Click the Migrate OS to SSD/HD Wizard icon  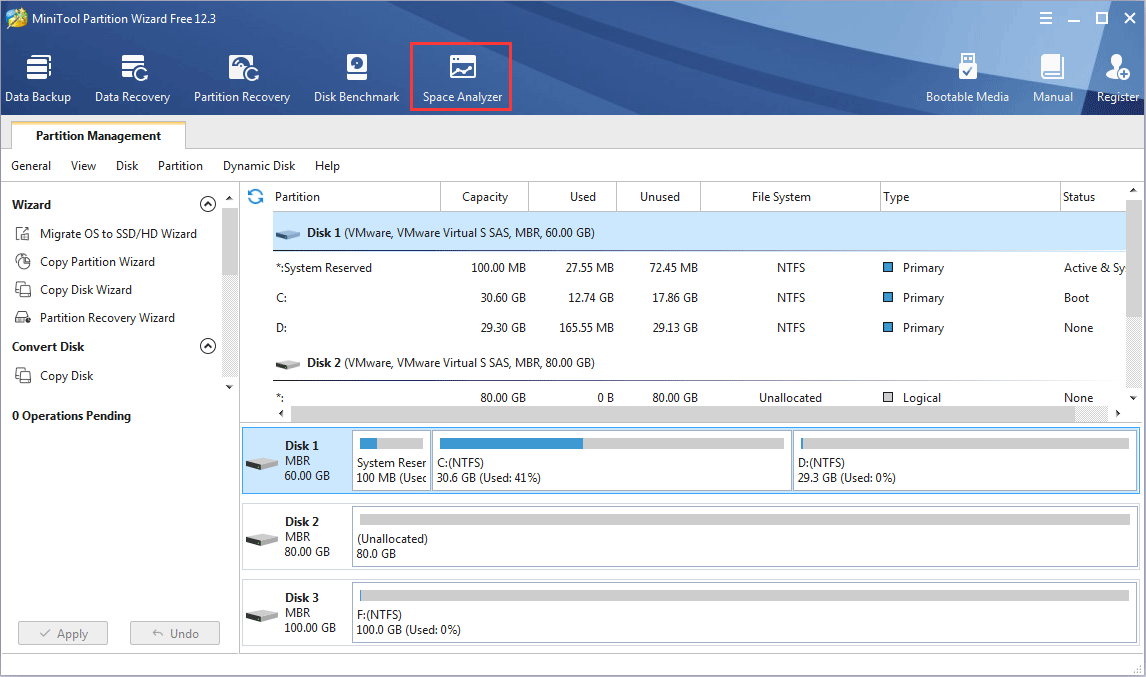coord(23,234)
